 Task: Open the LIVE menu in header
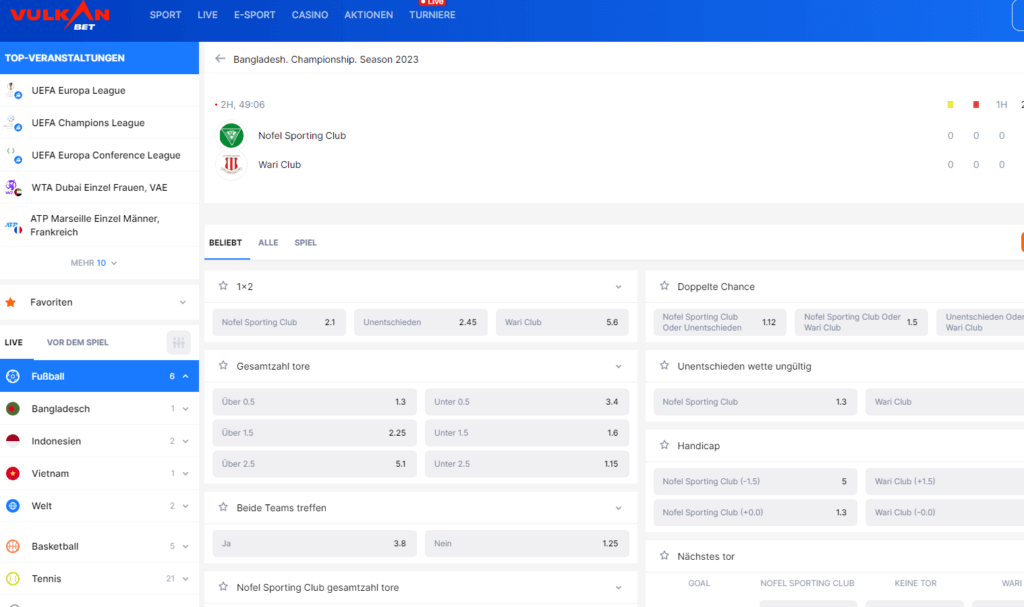click(x=208, y=15)
